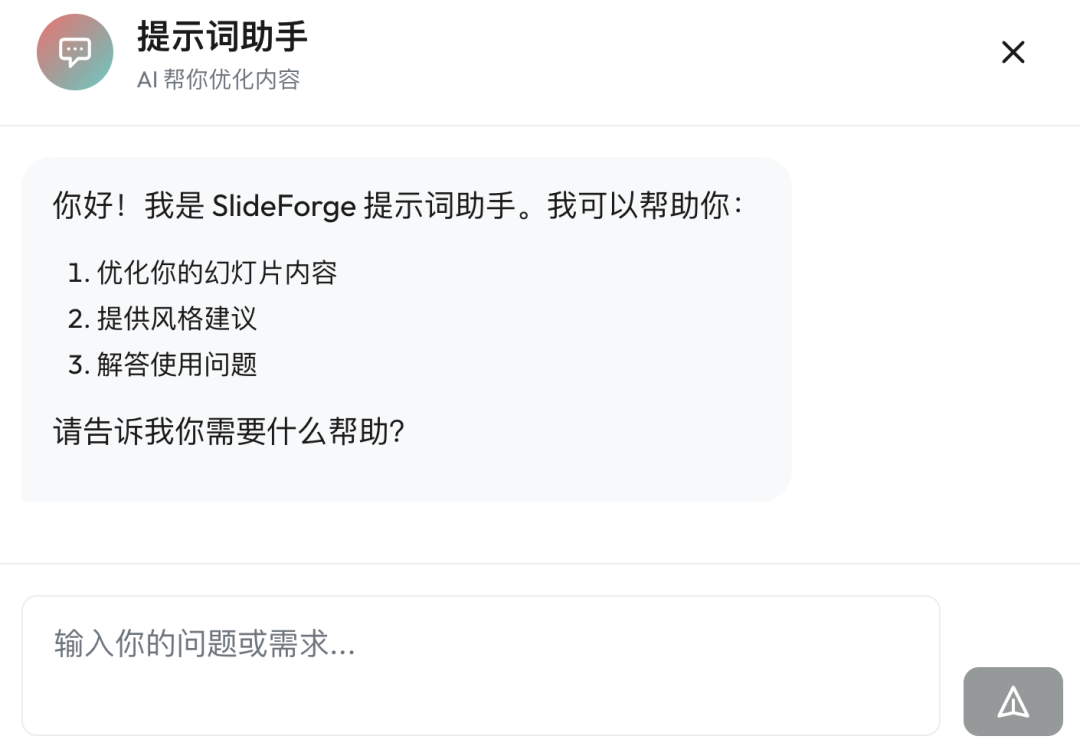
Task: Click the list number 3 marker
Action: coord(78,364)
